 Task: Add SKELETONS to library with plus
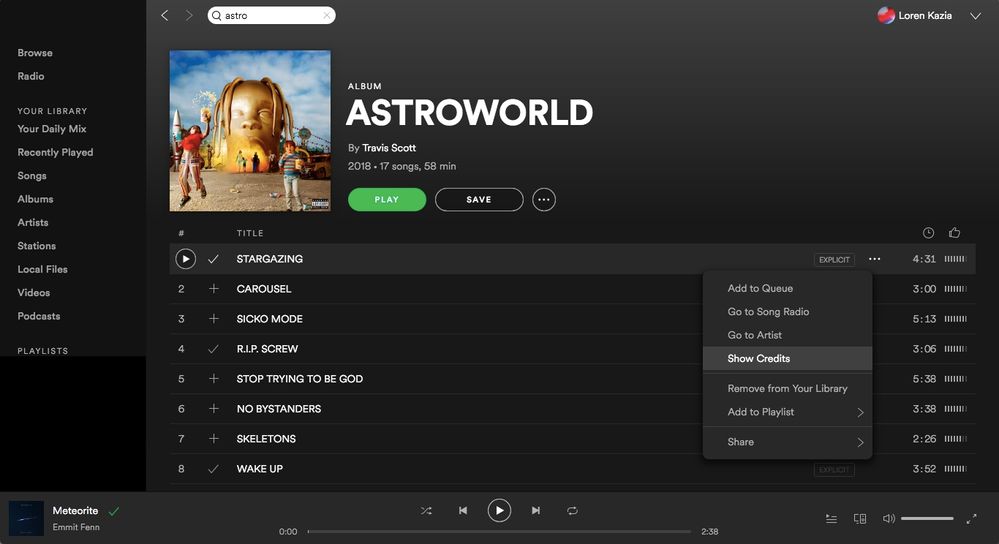coord(213,438)
